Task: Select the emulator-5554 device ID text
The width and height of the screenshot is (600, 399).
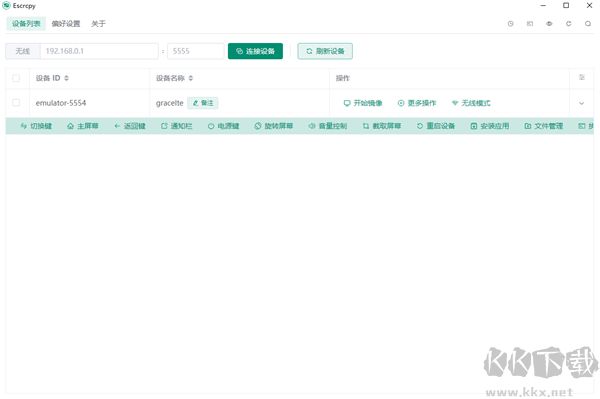Action: (61, 103)
